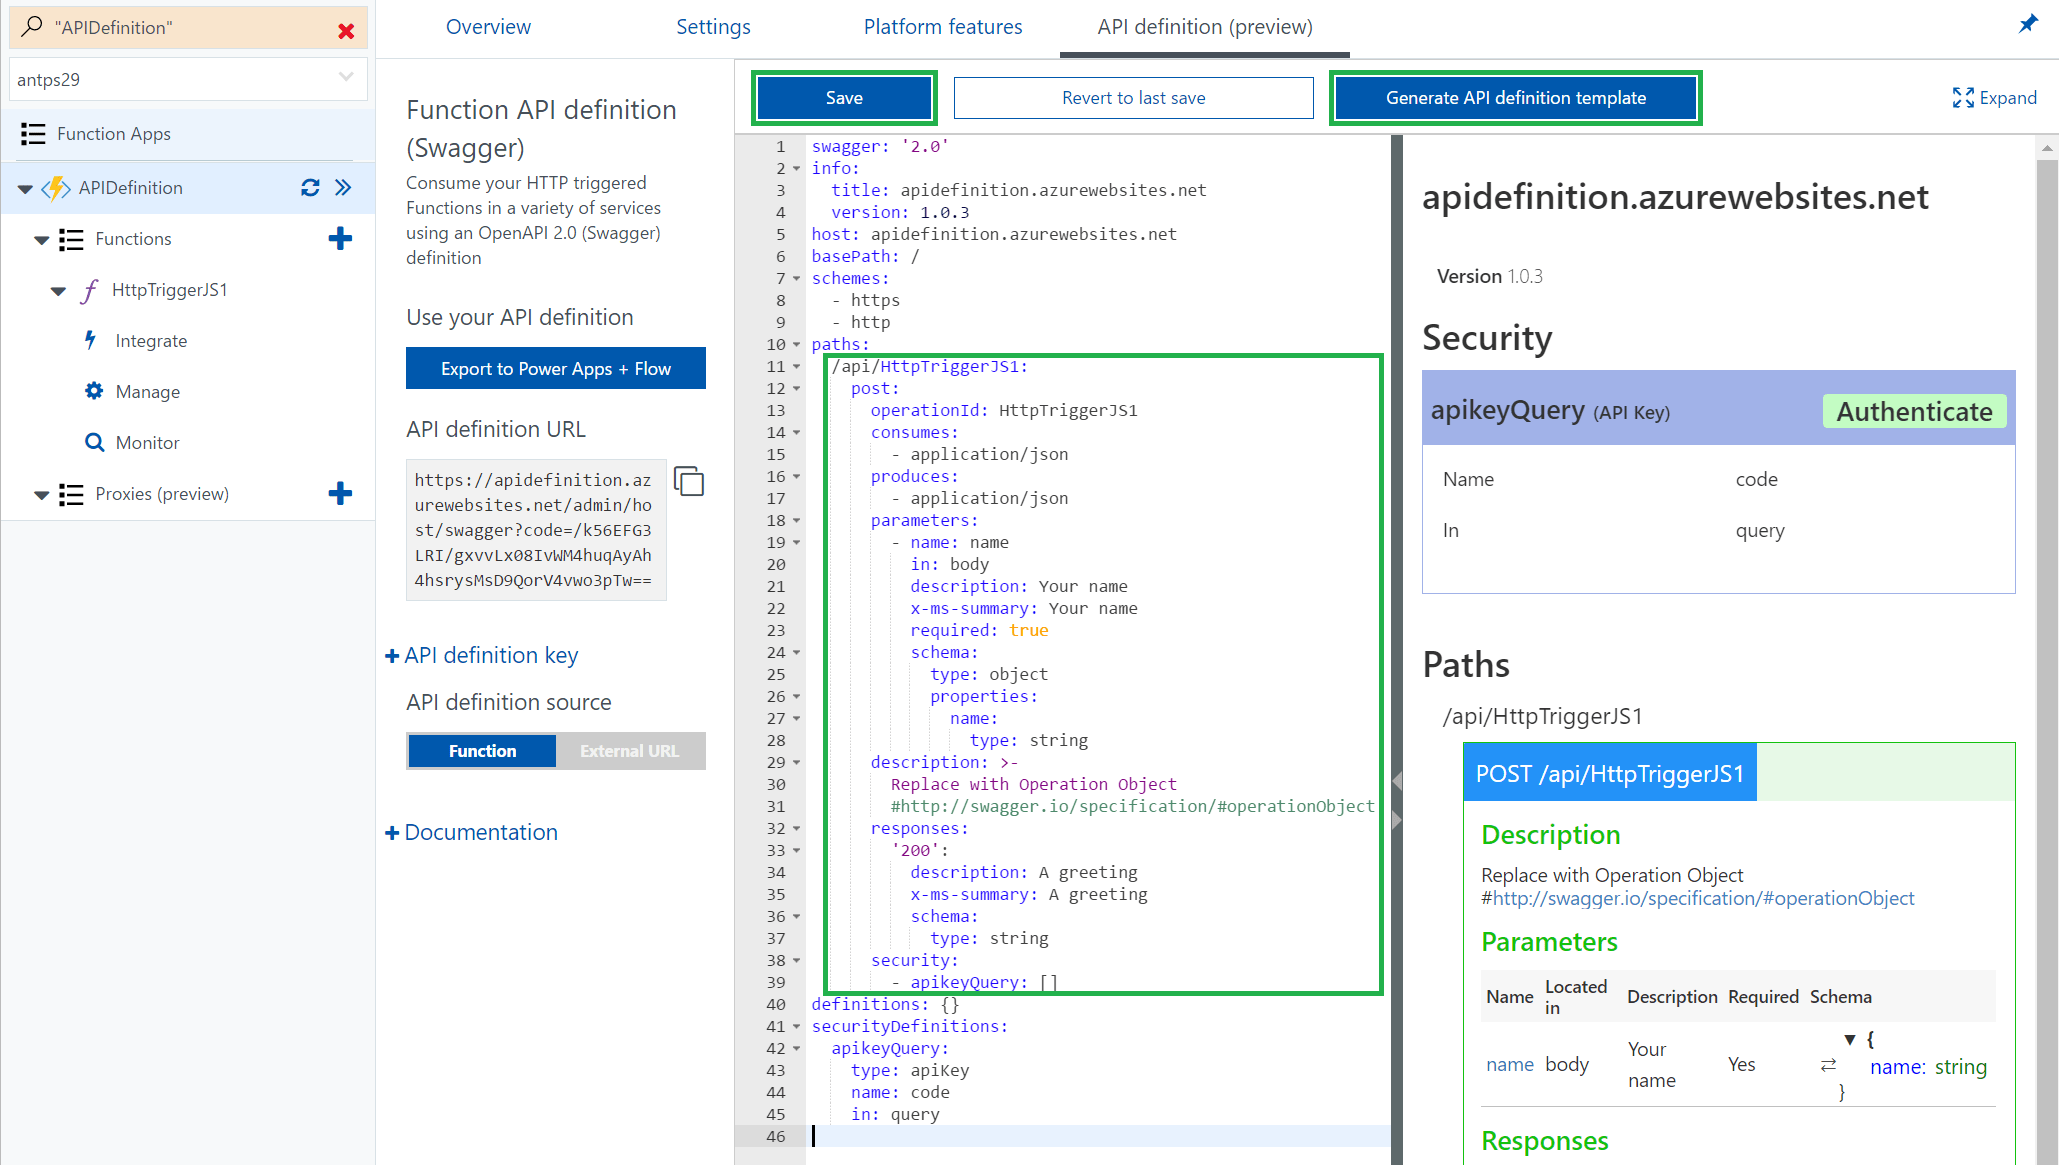Collapse the Functions tree node
This screenshot has height=1165, width=2059.
pos(41,238)
